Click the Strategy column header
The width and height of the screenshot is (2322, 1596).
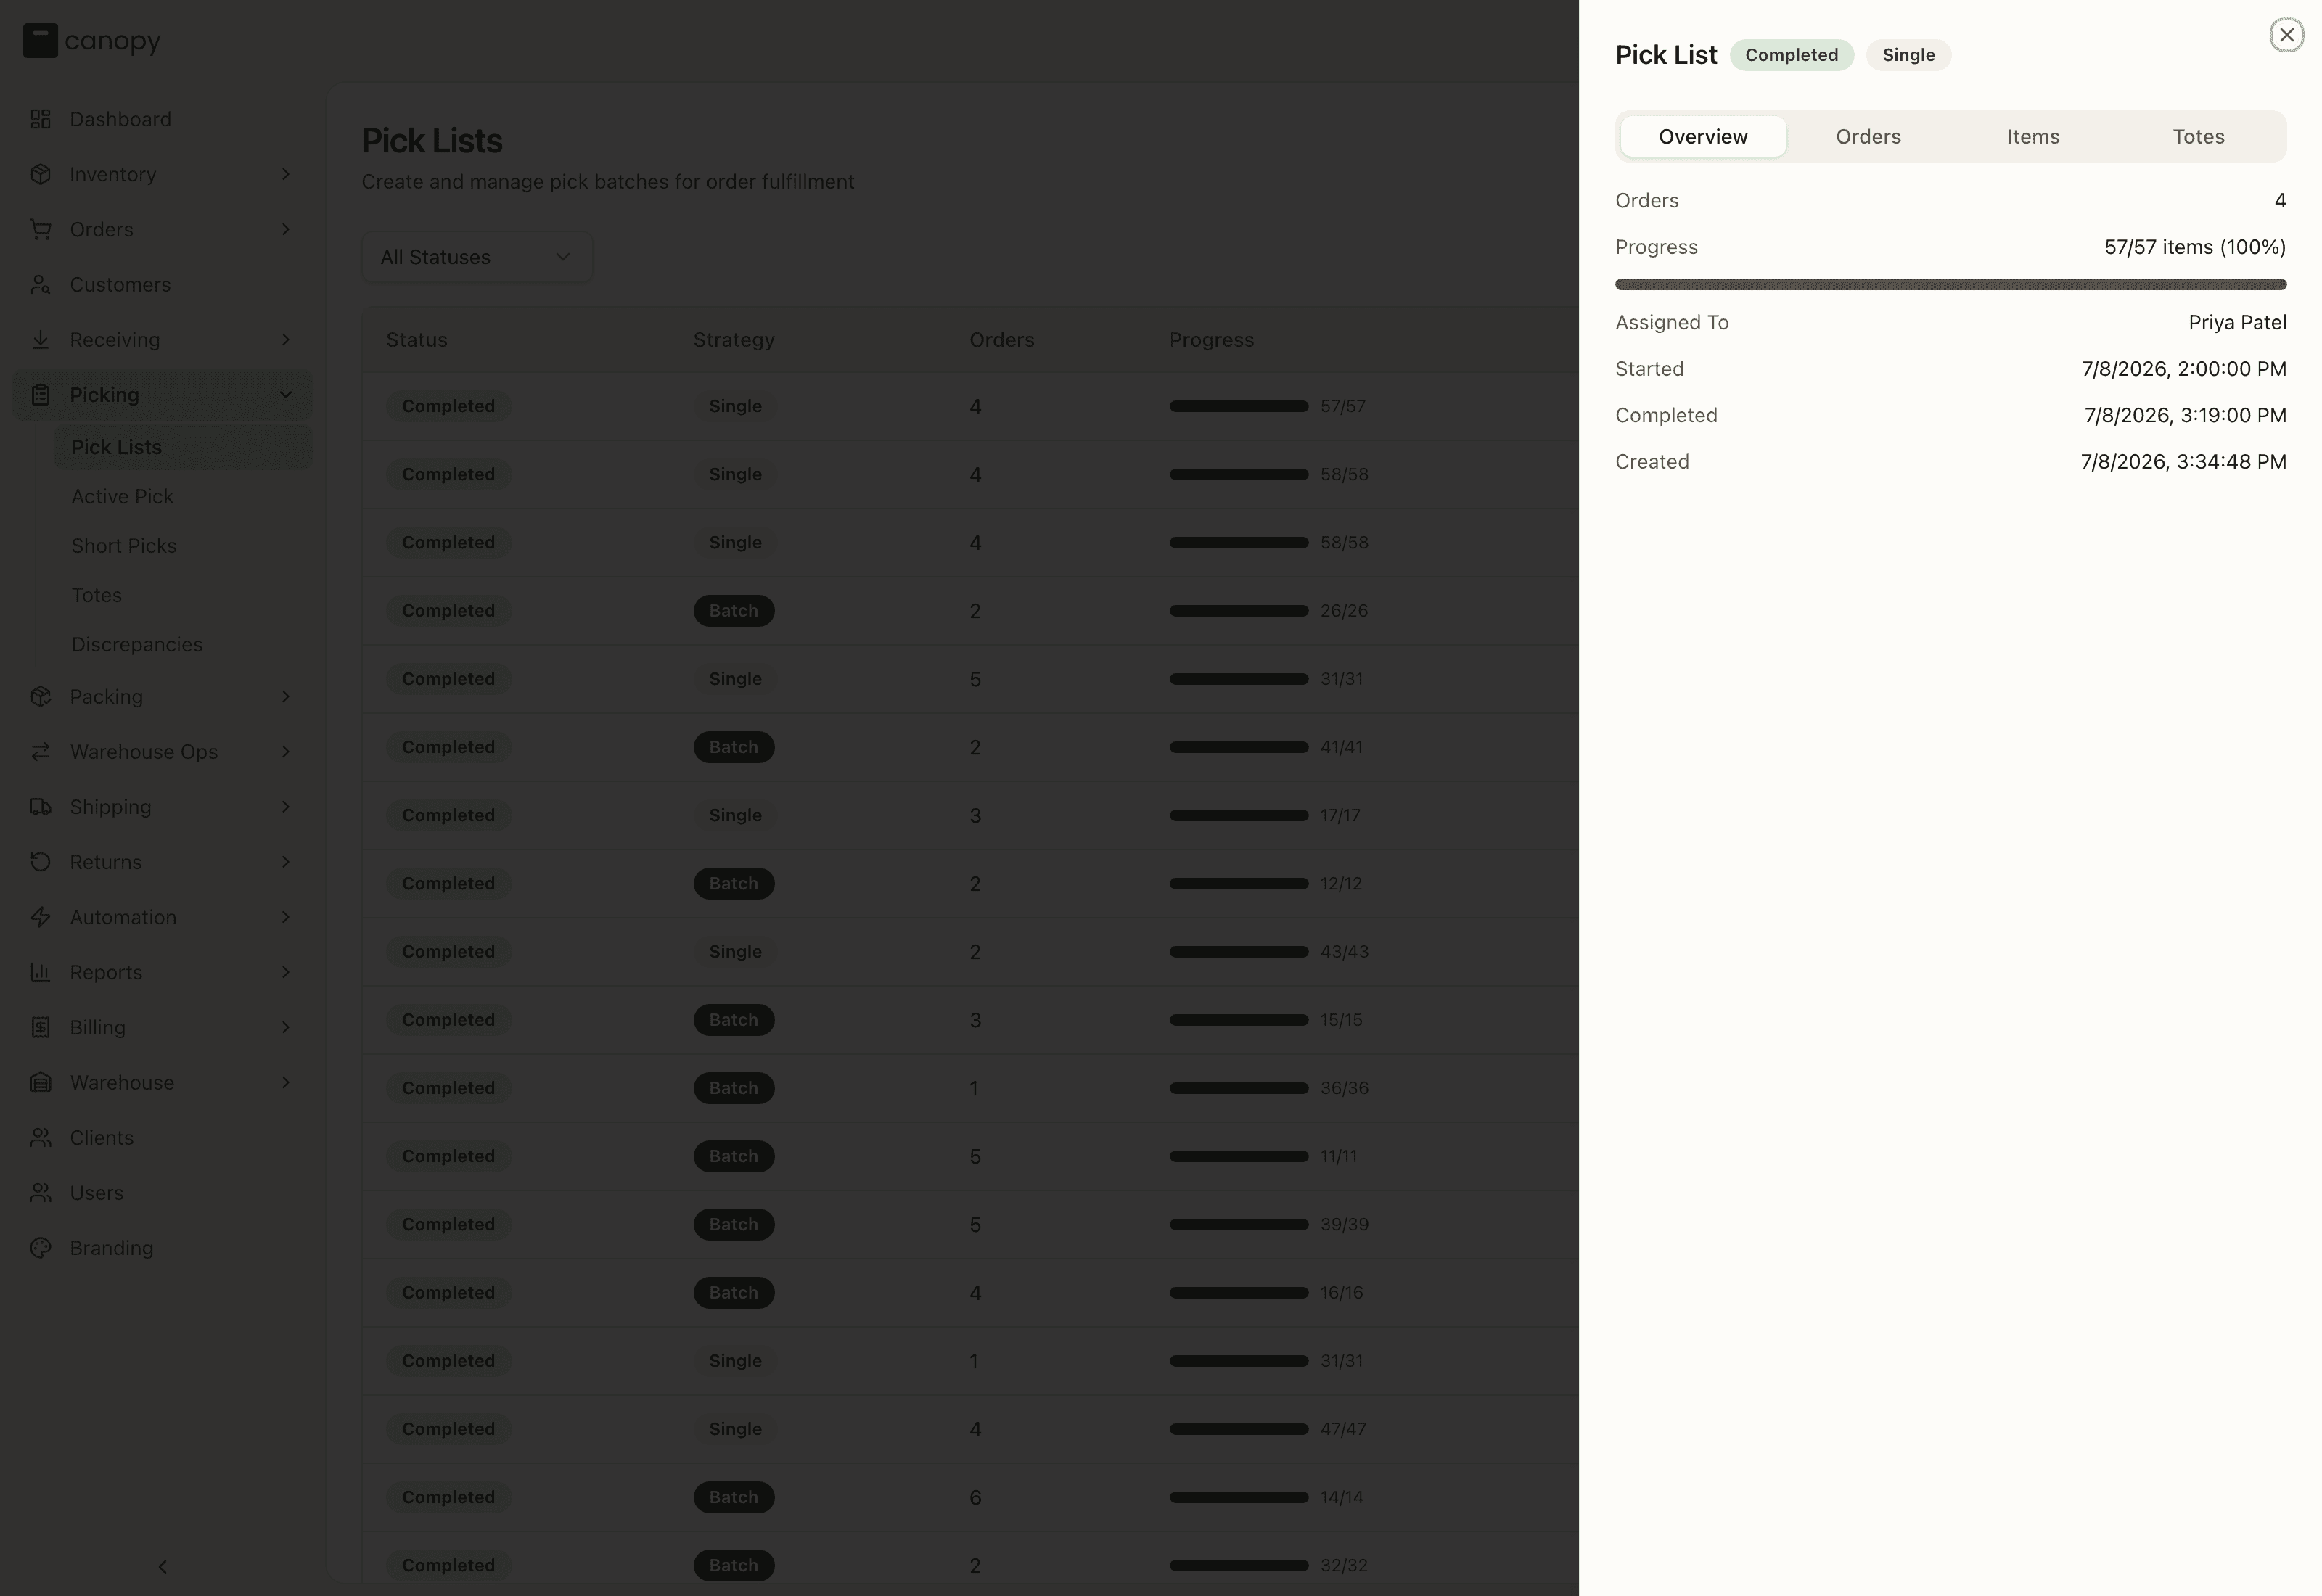[x=733, y=339]
